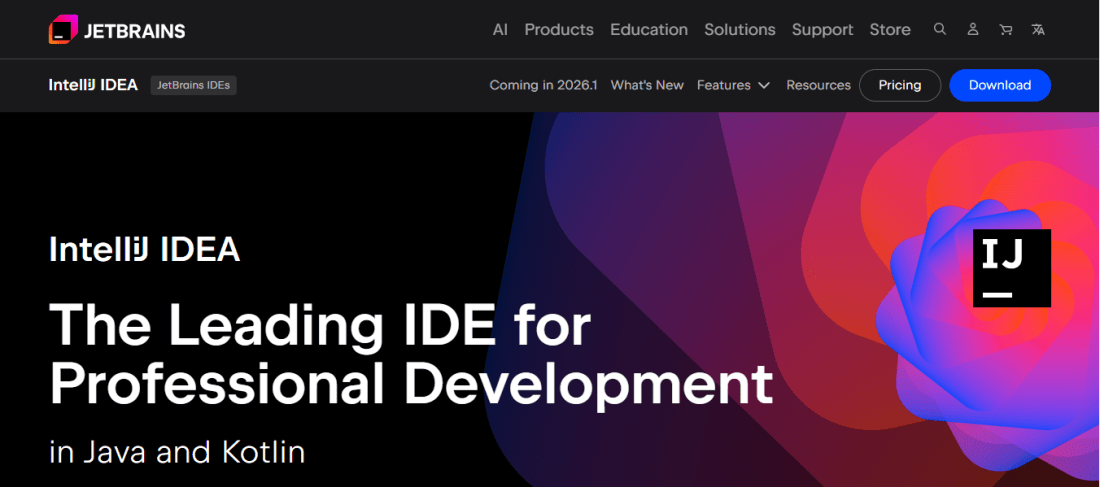The height and width of the screenshot is (487, 1100).
Task: Expand the Features dropdown
Action: coord(733,85)
